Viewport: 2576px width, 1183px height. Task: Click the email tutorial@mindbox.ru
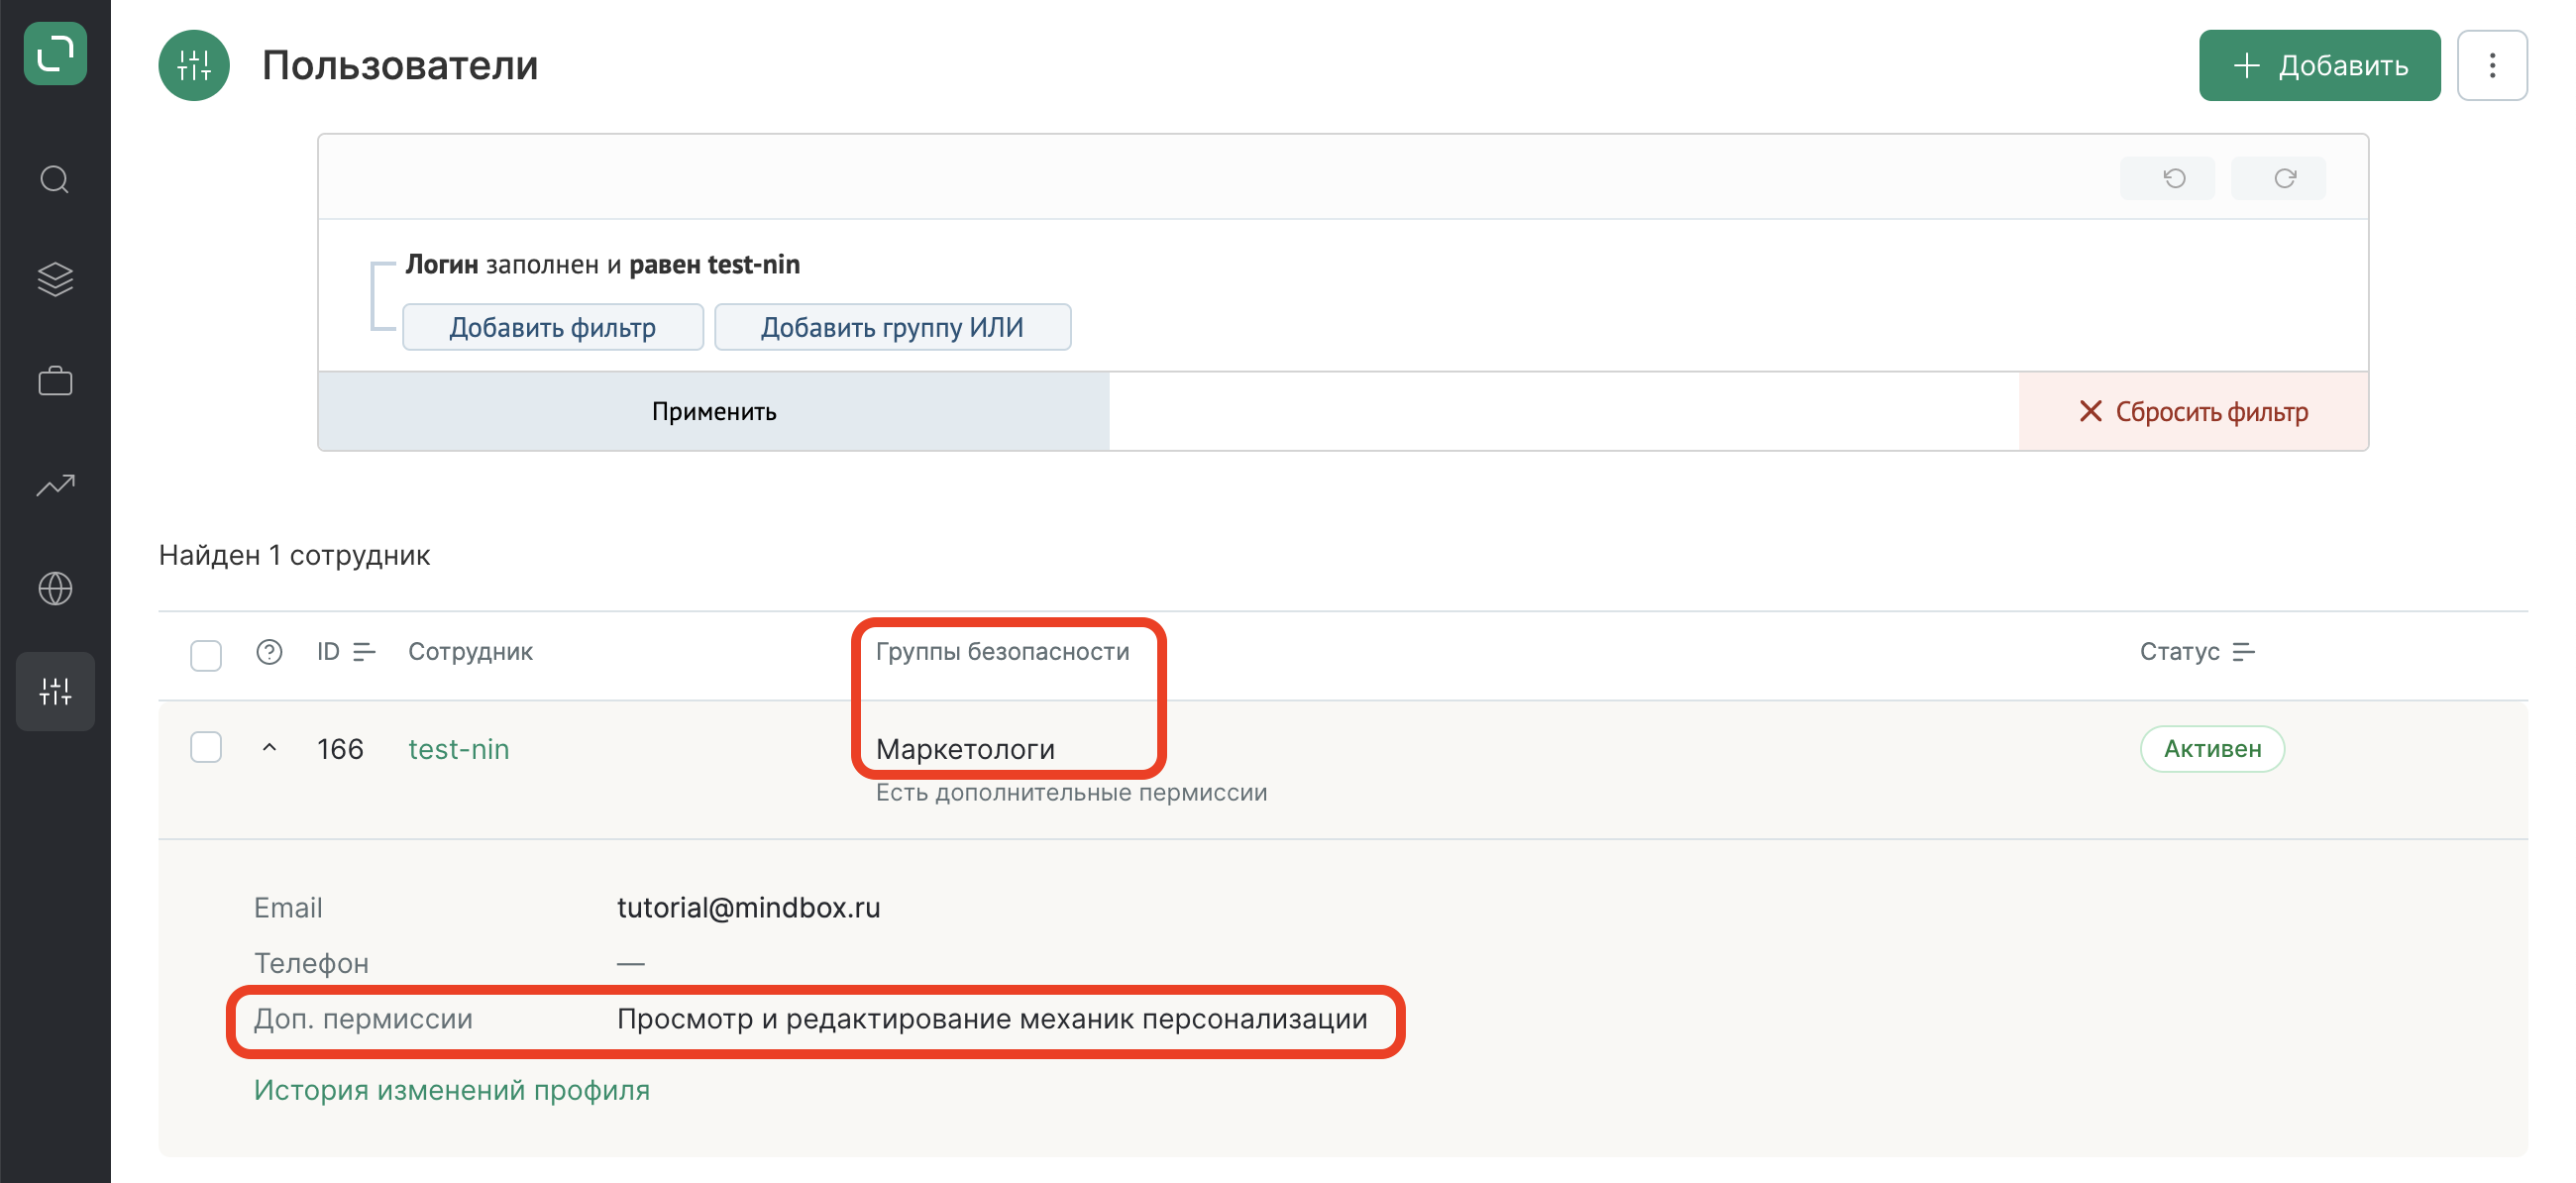pos(748,907)
